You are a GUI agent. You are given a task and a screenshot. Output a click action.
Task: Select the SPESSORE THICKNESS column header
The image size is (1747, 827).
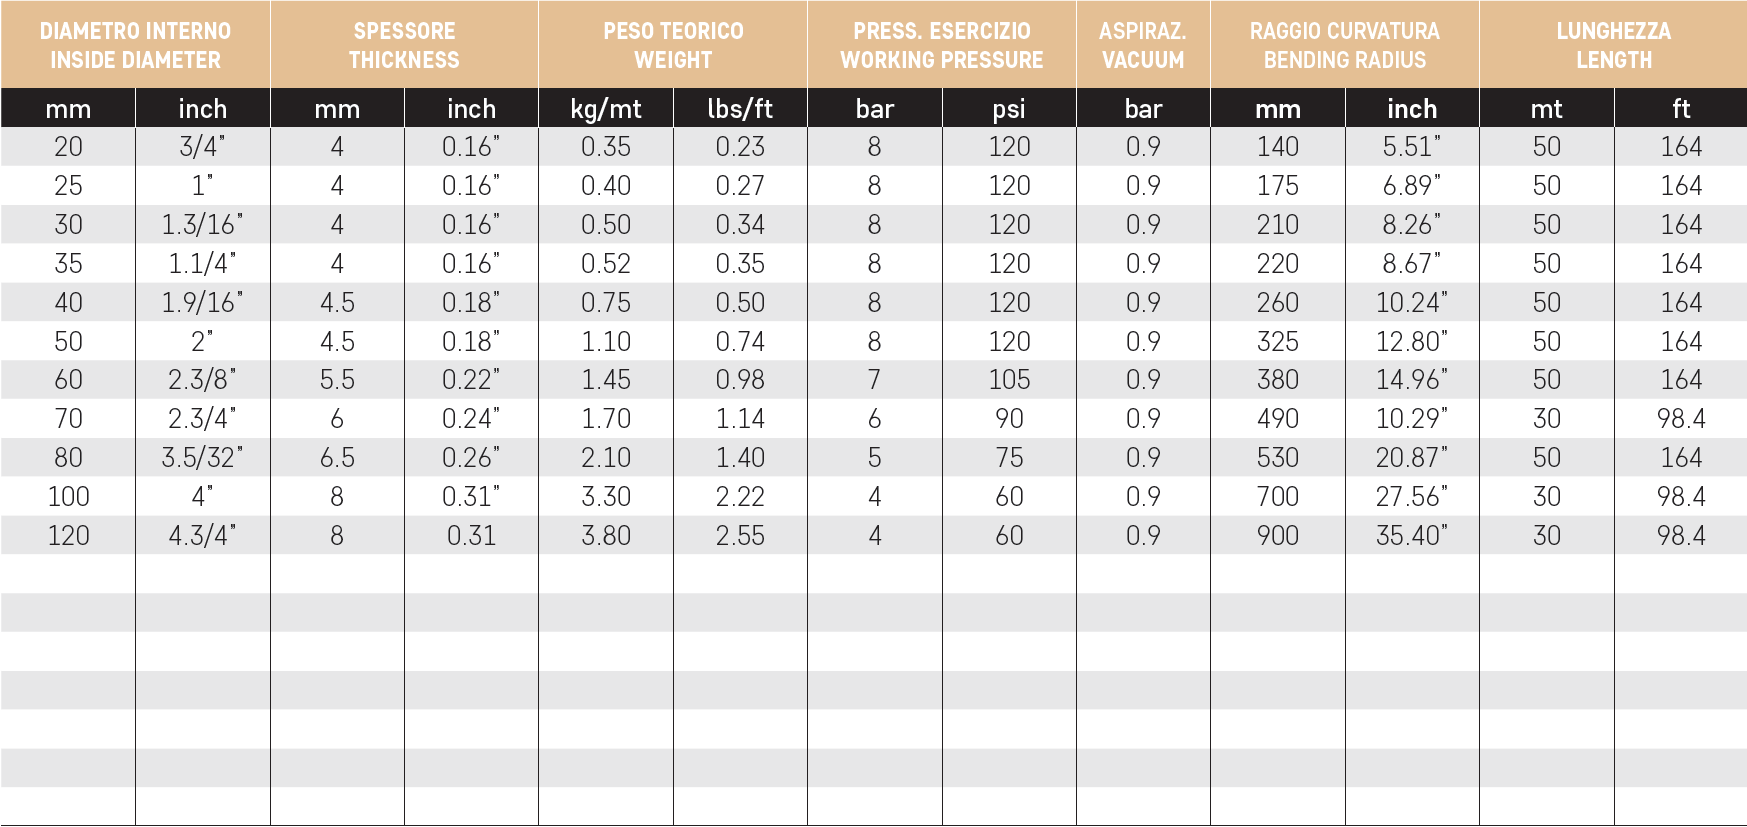pyautogui.click(x=404, y=45)
